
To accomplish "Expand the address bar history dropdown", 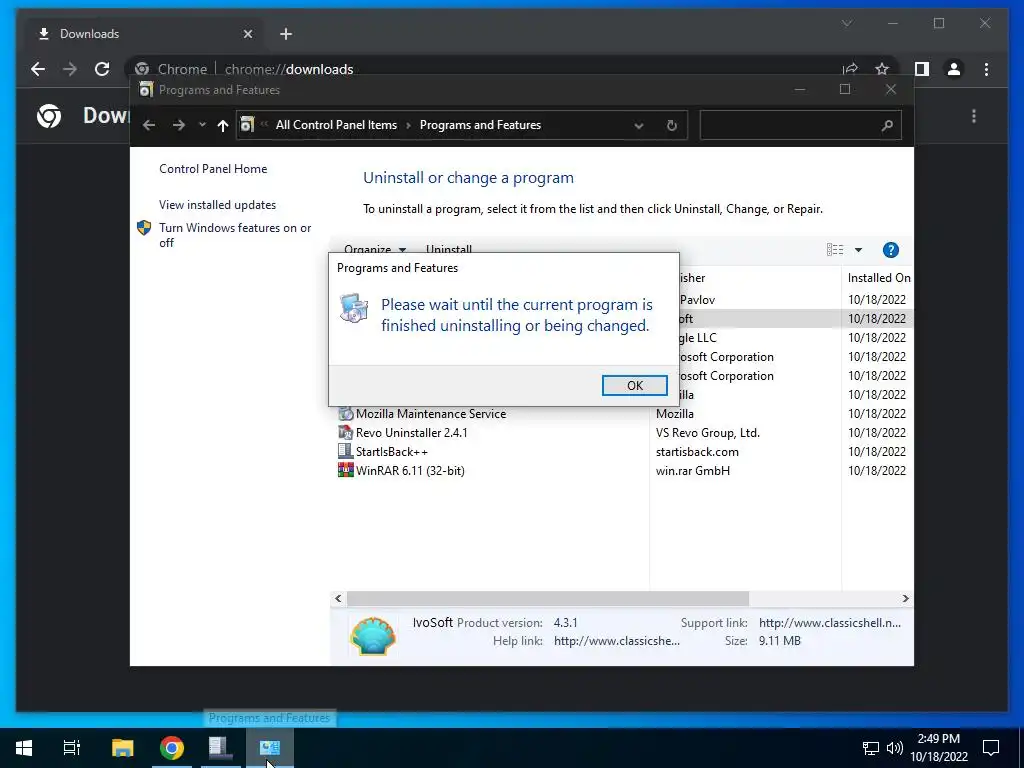I will click(639, 125).
